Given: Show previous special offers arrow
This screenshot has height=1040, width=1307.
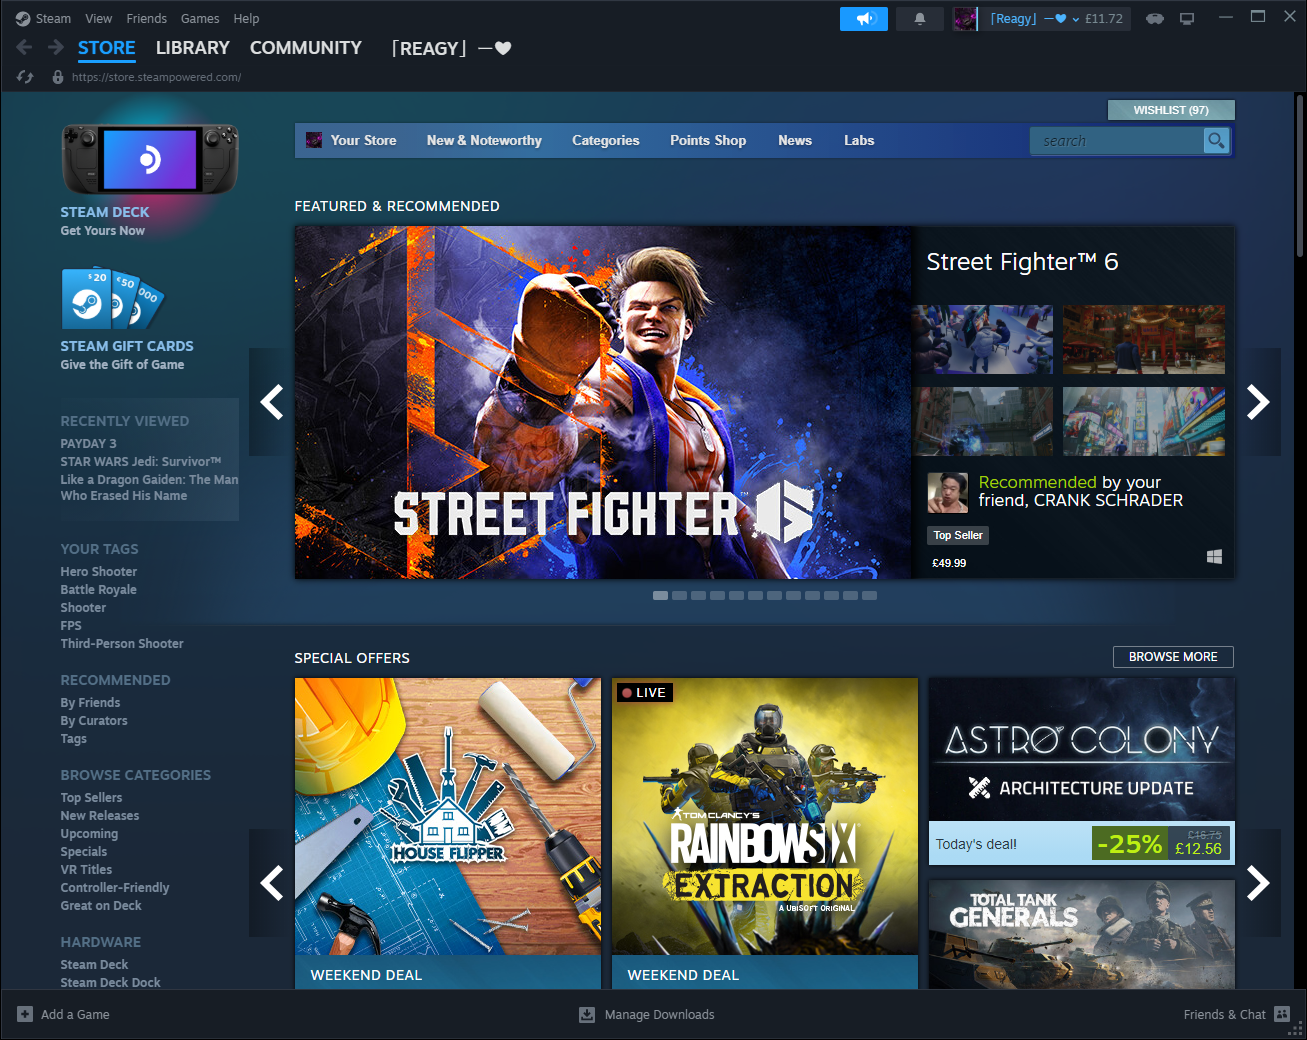Looking at the screenshot, I should coord(271,883).
